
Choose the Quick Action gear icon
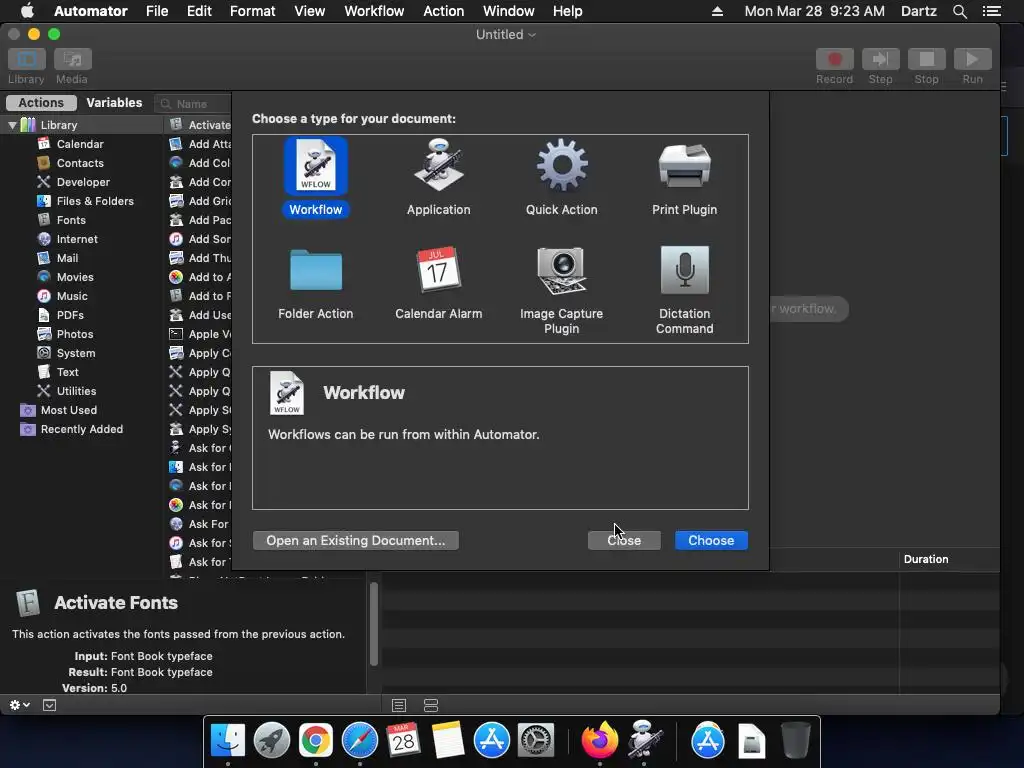coord(562,165)
